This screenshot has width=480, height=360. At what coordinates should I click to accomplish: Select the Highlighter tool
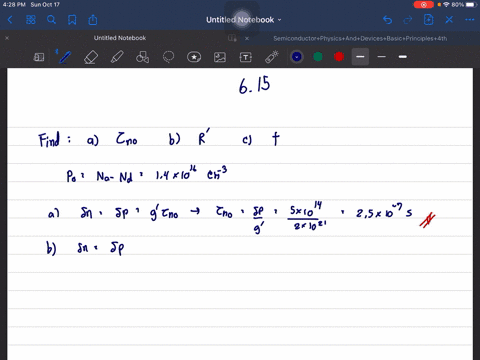click(x=117, y=57)
